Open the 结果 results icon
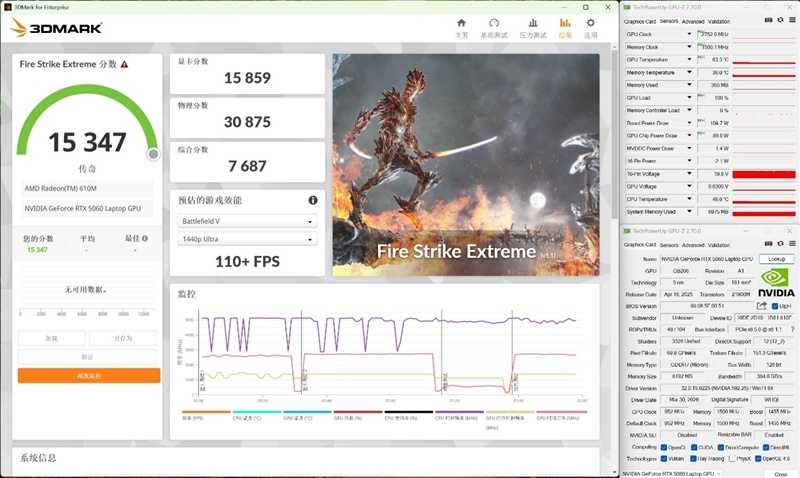The height and width of the screenshot is (478, 800). click(x=565, y=23)
